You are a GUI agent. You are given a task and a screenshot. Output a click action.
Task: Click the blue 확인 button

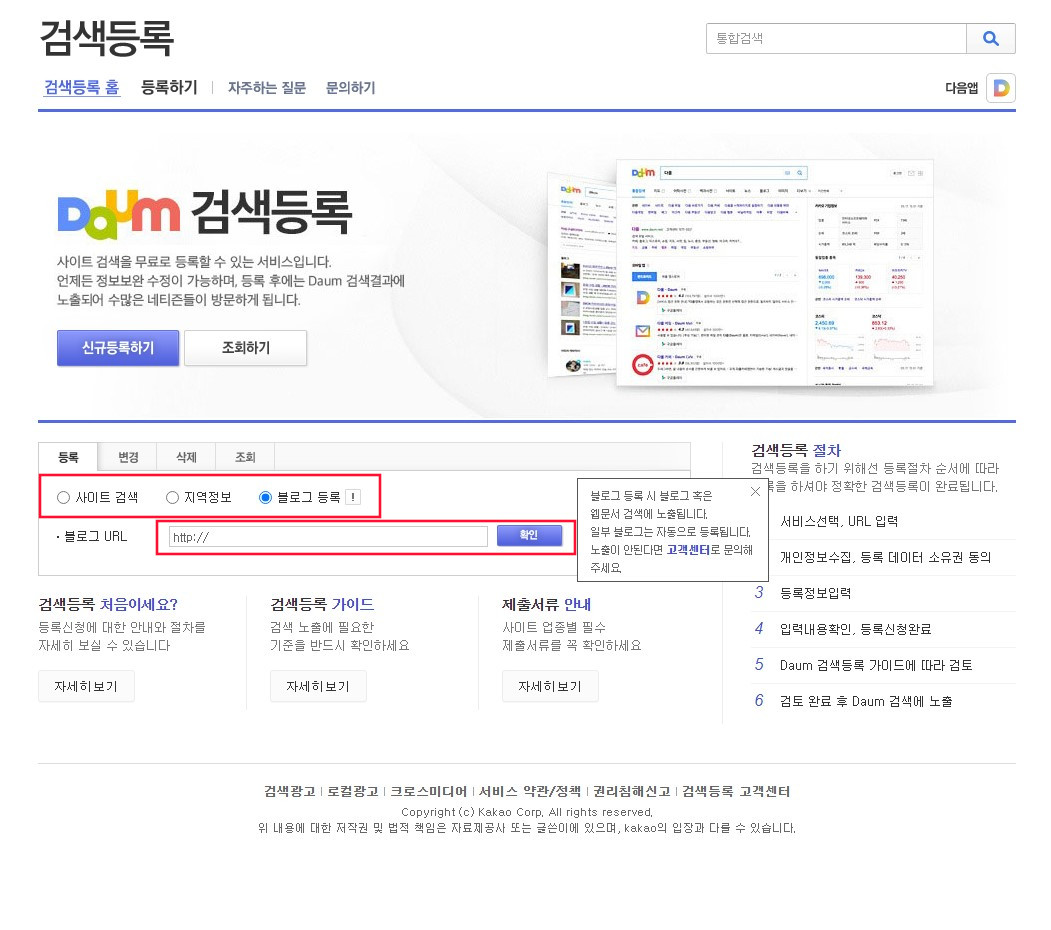pyautogui.click(x=529, y=535)
